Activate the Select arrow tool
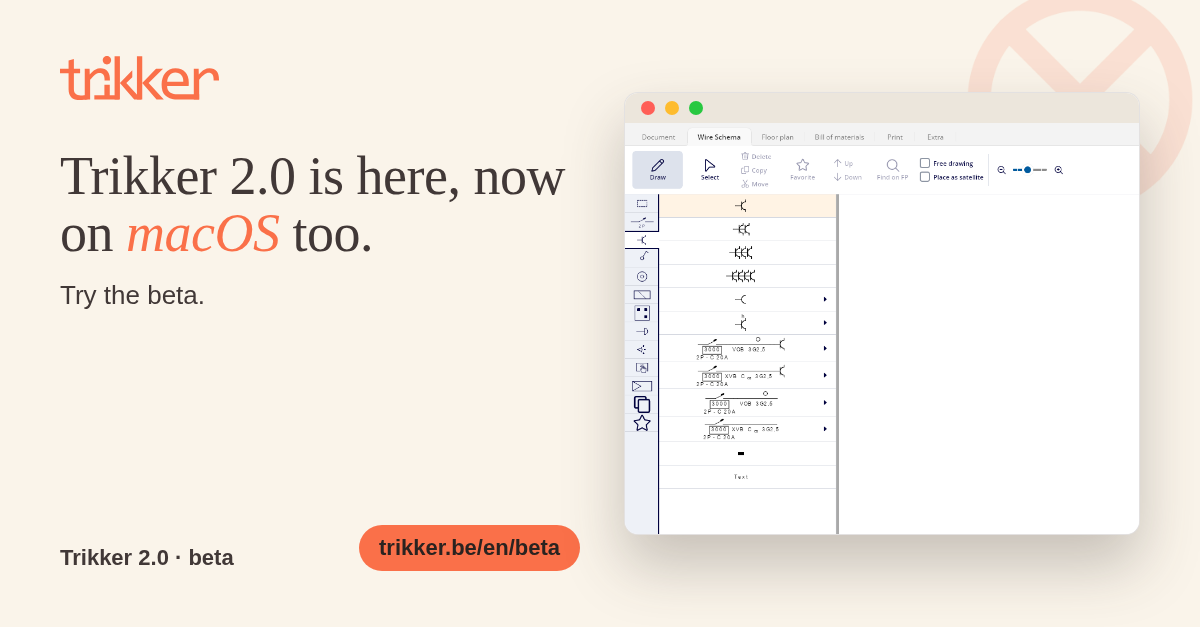This screenshot has height=627, width=1200. coord(710,169)
